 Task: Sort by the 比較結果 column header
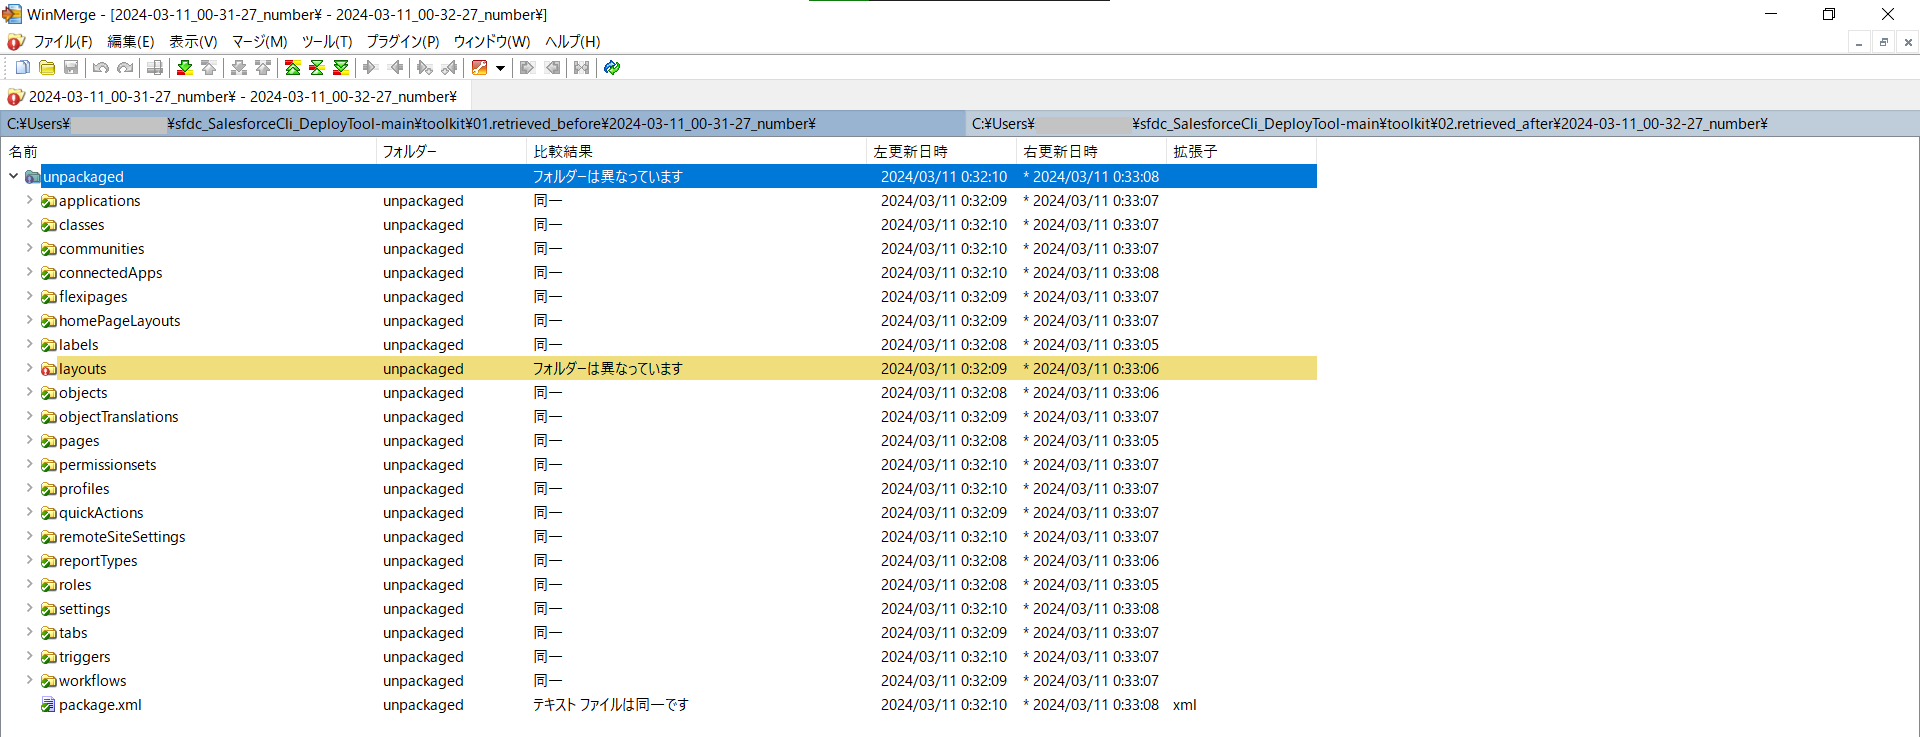pyautogui.click(x=696, y=151)
